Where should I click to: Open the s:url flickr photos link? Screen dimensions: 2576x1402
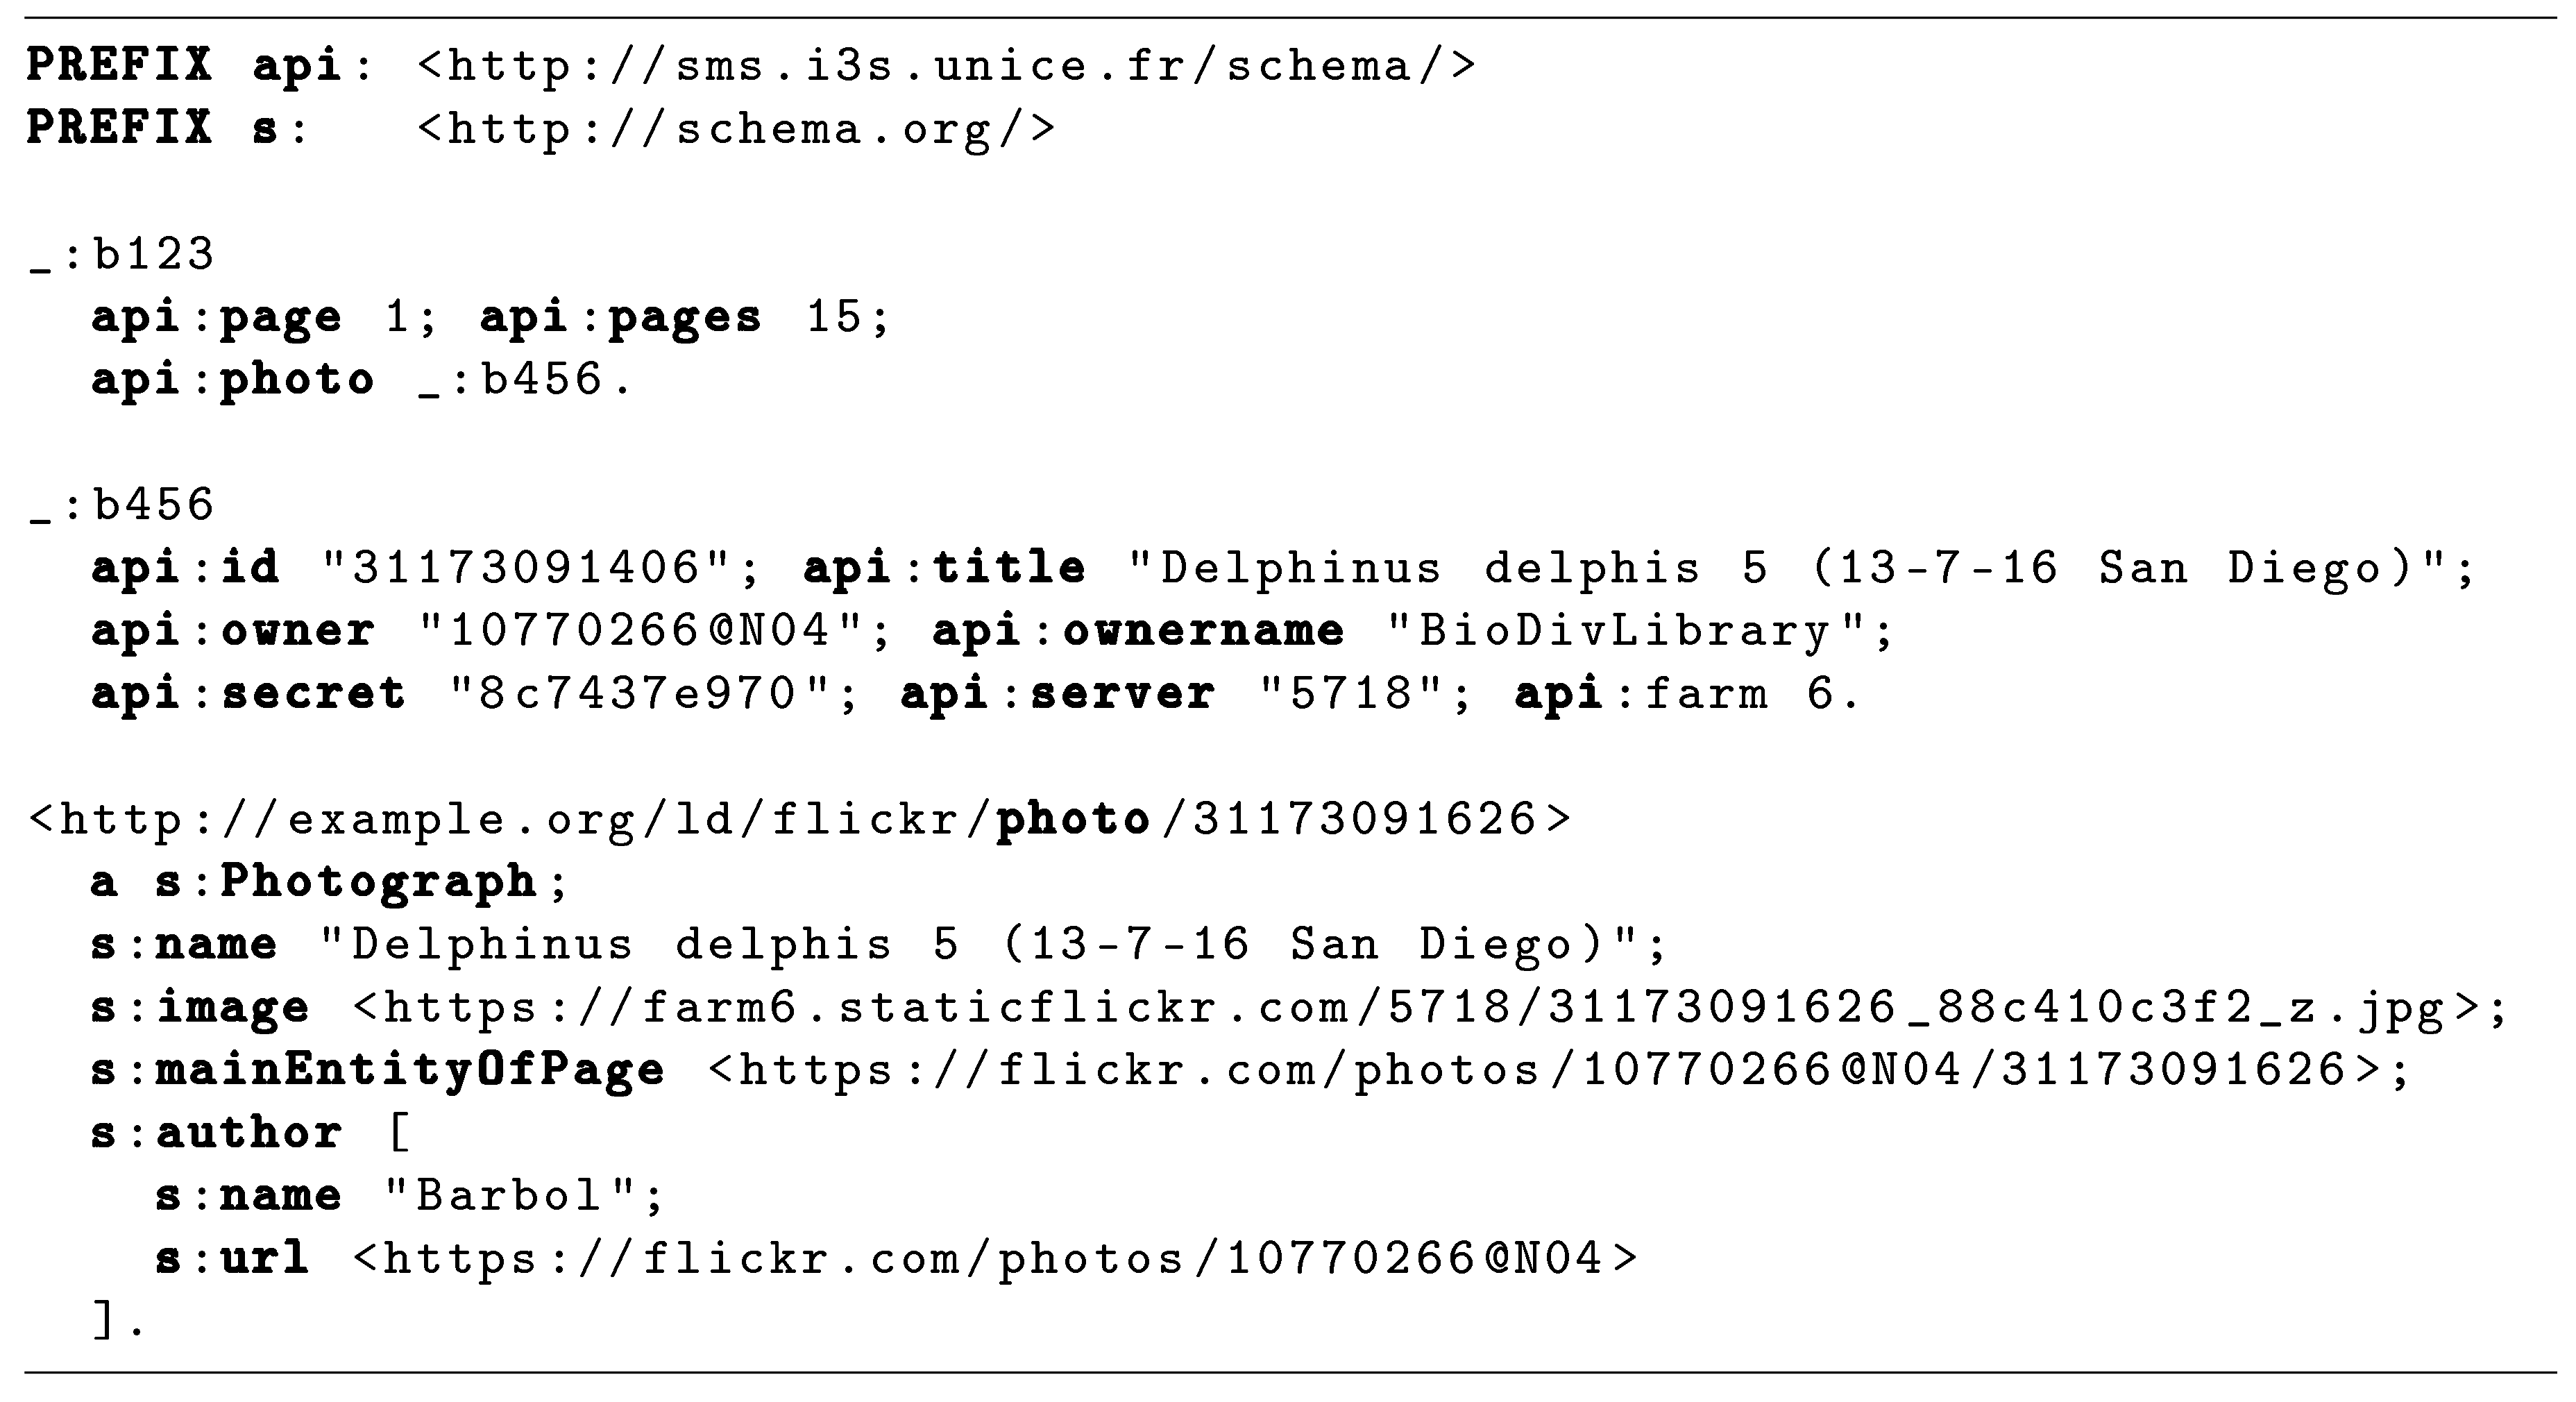tap(995, 1258)
